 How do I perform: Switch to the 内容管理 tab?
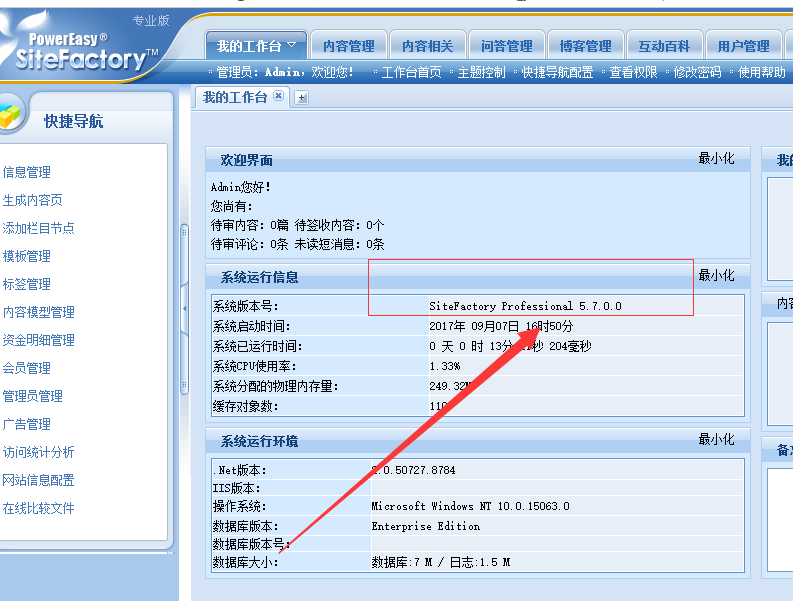(x=349, y=46)
